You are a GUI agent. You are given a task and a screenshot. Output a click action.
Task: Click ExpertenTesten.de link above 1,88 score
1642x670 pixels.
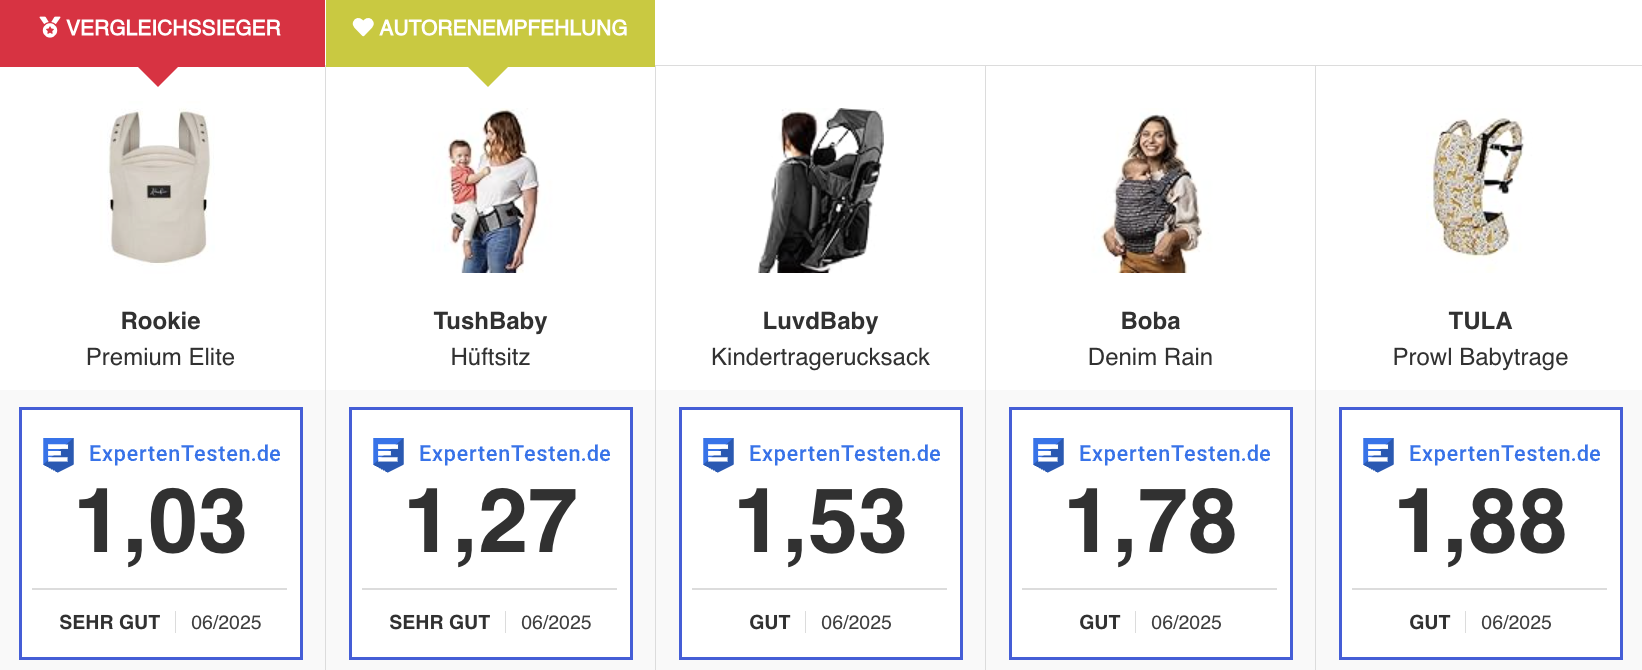tap(1505, 454)
